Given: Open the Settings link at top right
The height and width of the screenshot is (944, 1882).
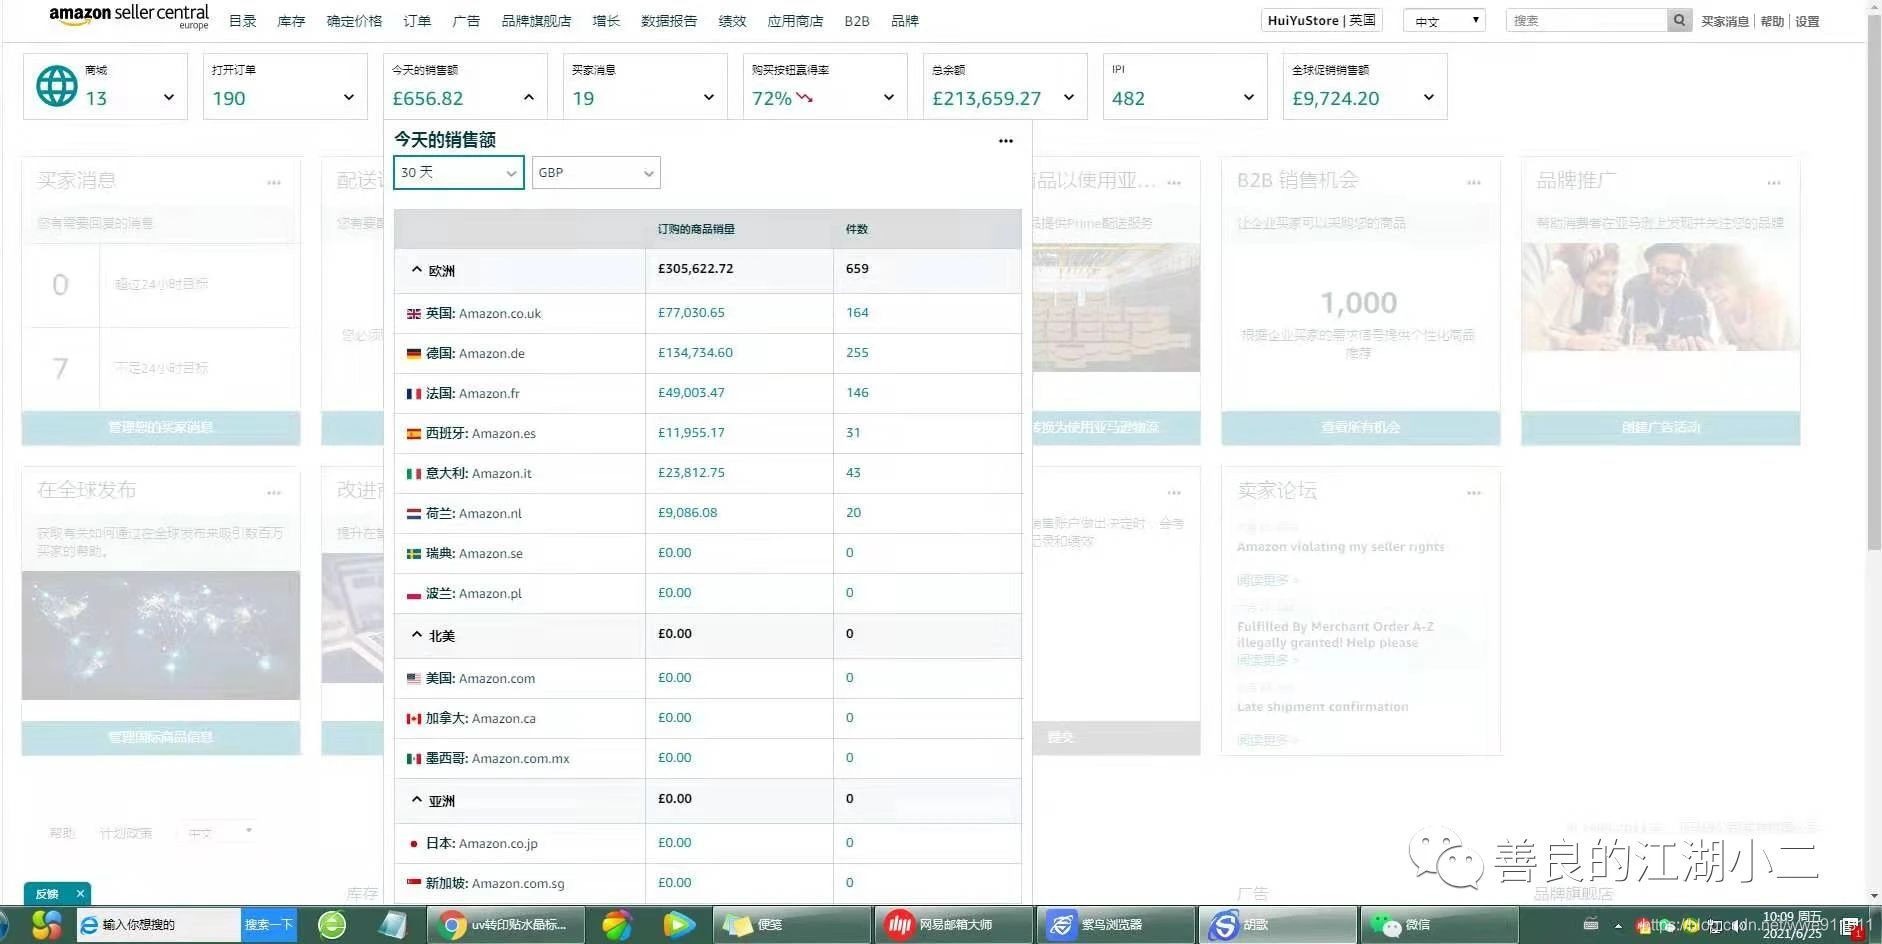Looking at the screenshot, I should click(x=1807, y=21).
